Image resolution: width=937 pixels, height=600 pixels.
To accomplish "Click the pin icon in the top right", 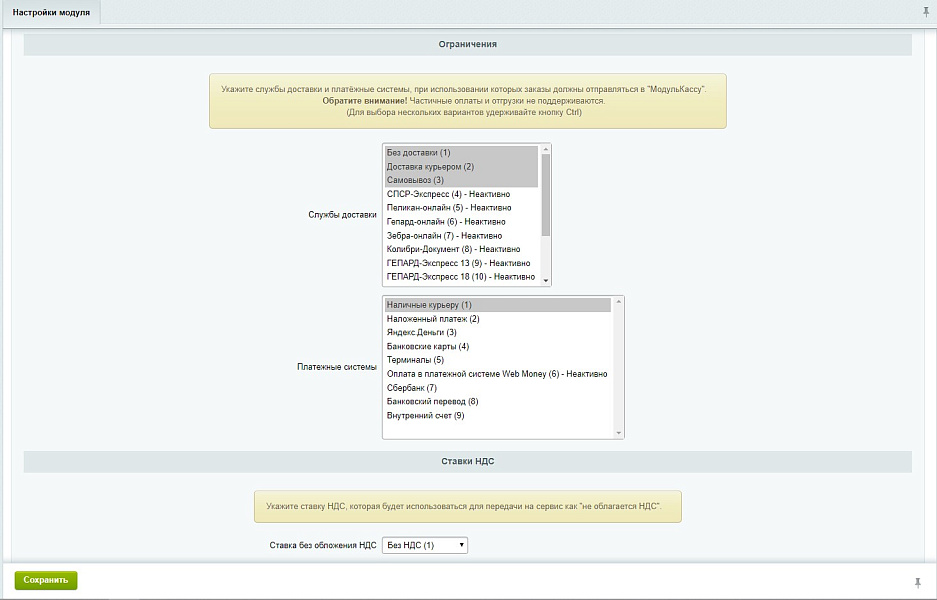I will (x=924, y=12).
